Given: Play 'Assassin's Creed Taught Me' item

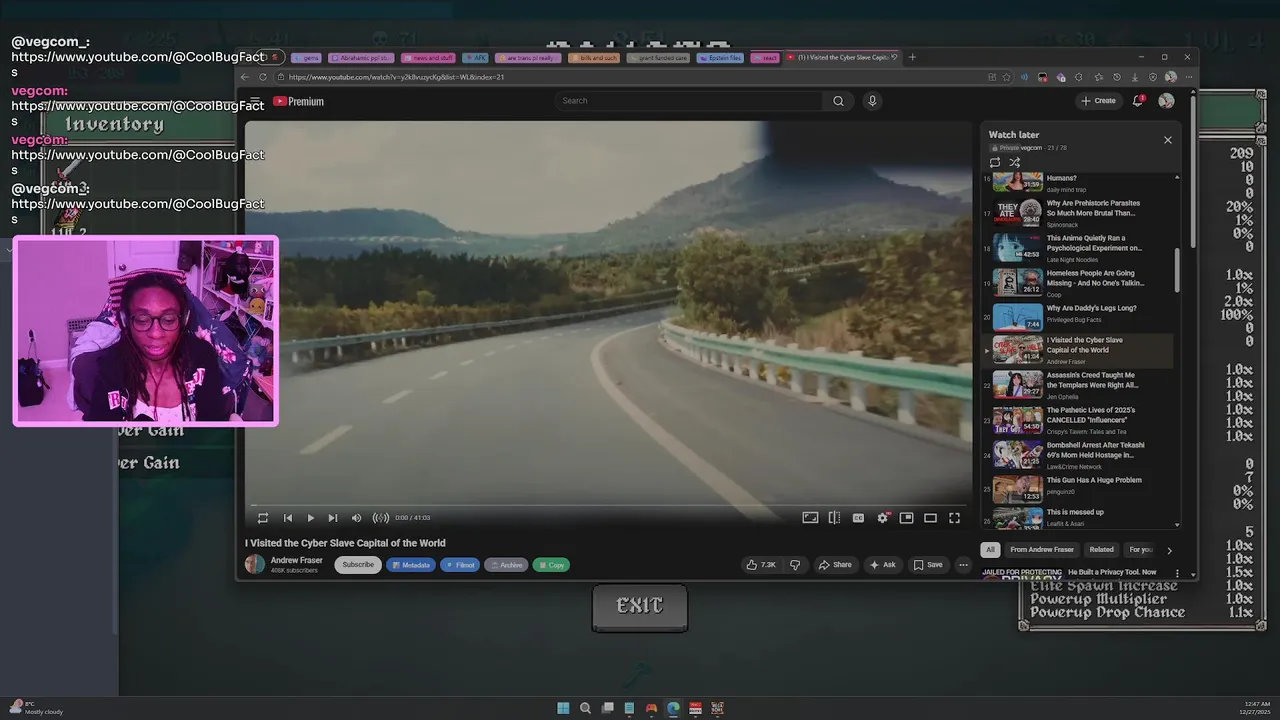Looking at the screenshot, I should coord(1078,385).
